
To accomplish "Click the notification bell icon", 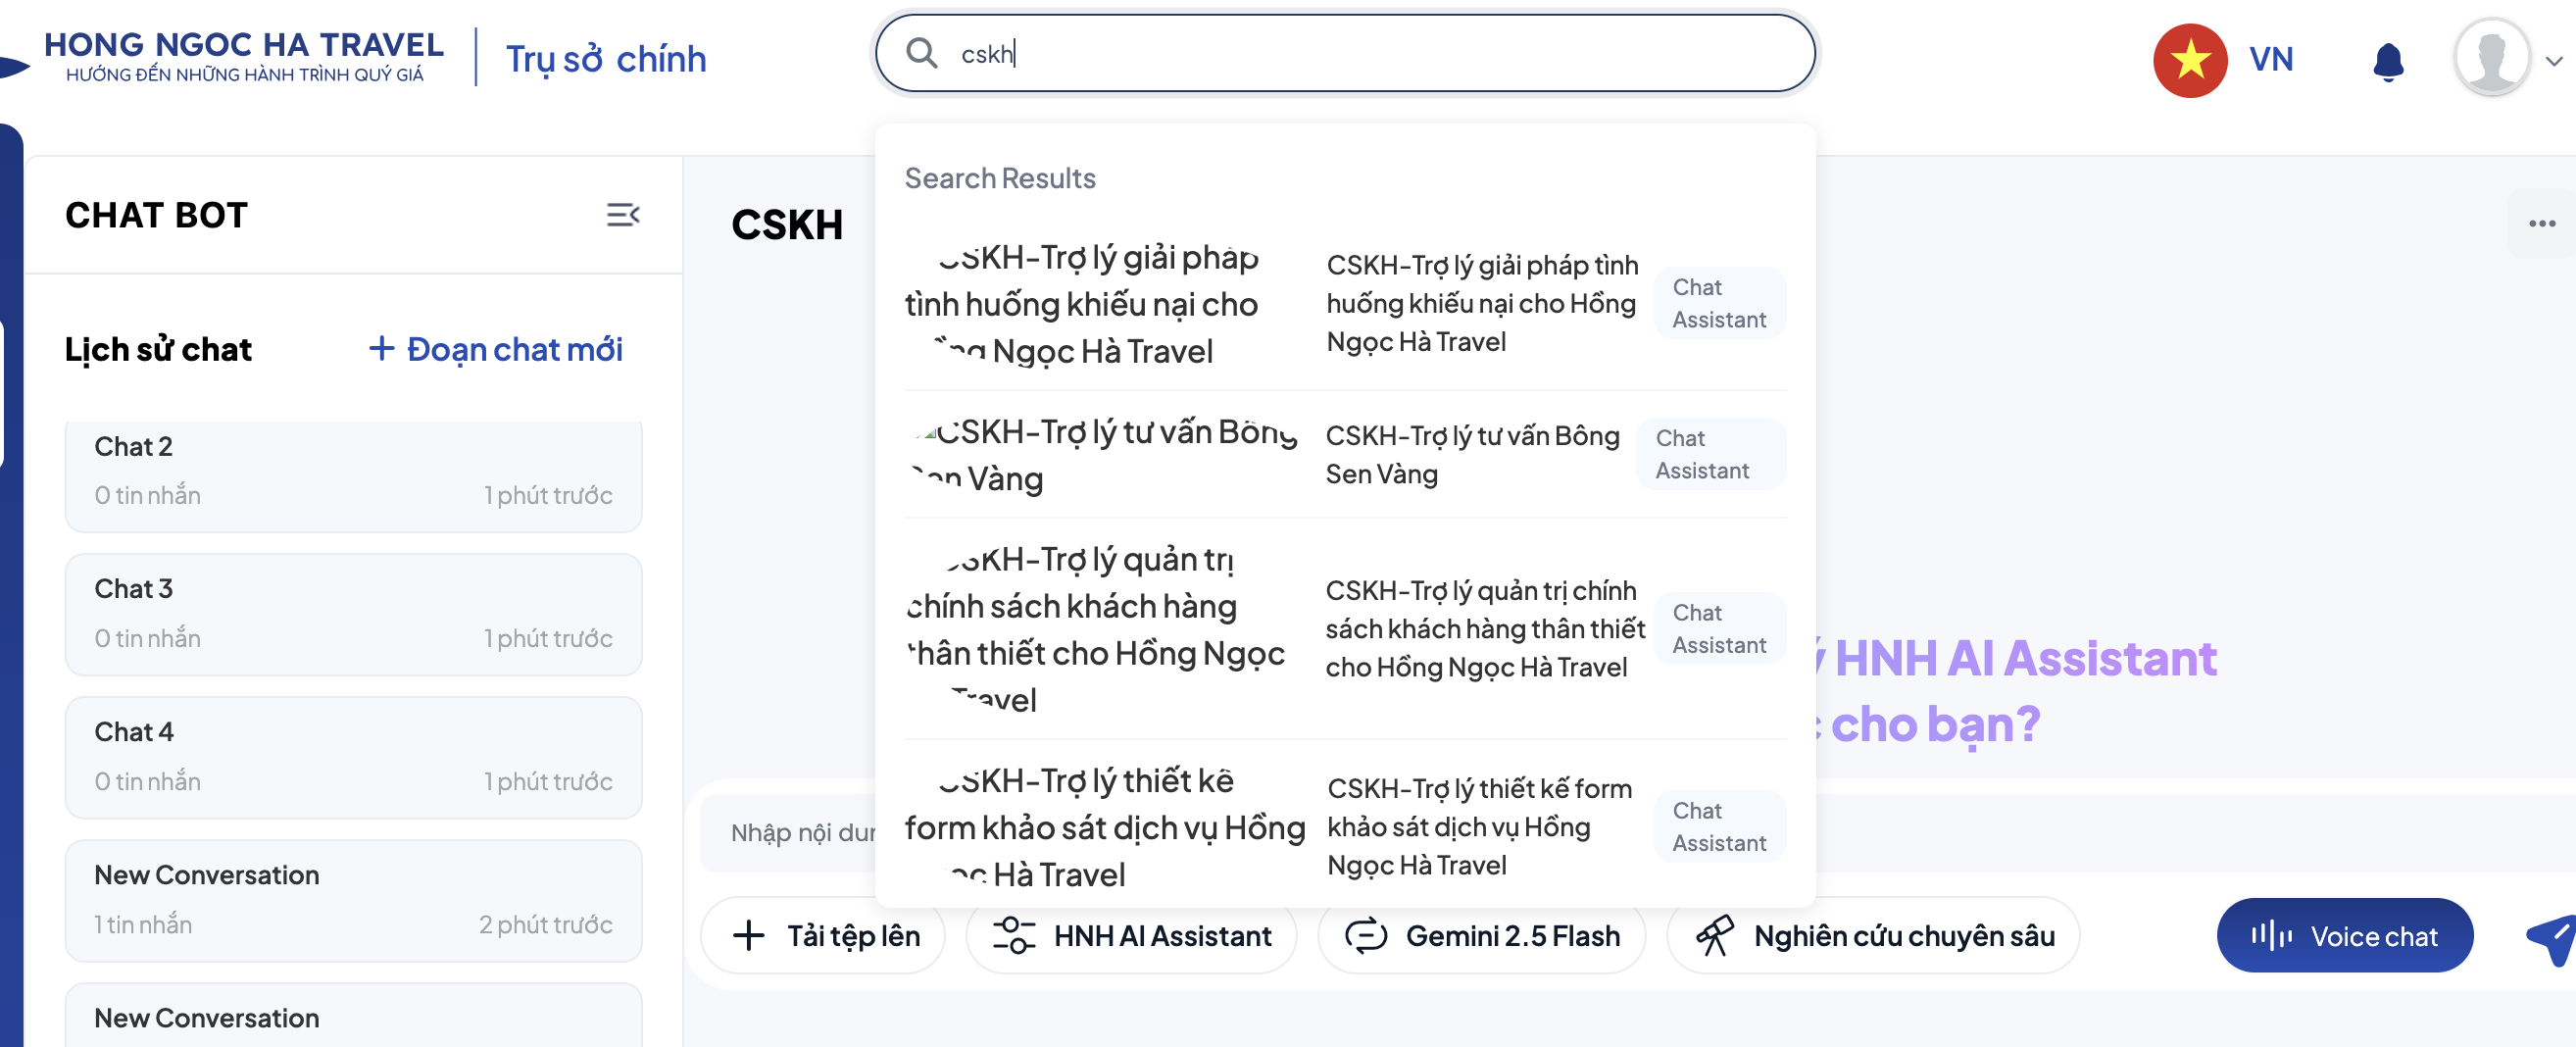I will tap(2388, 61).
